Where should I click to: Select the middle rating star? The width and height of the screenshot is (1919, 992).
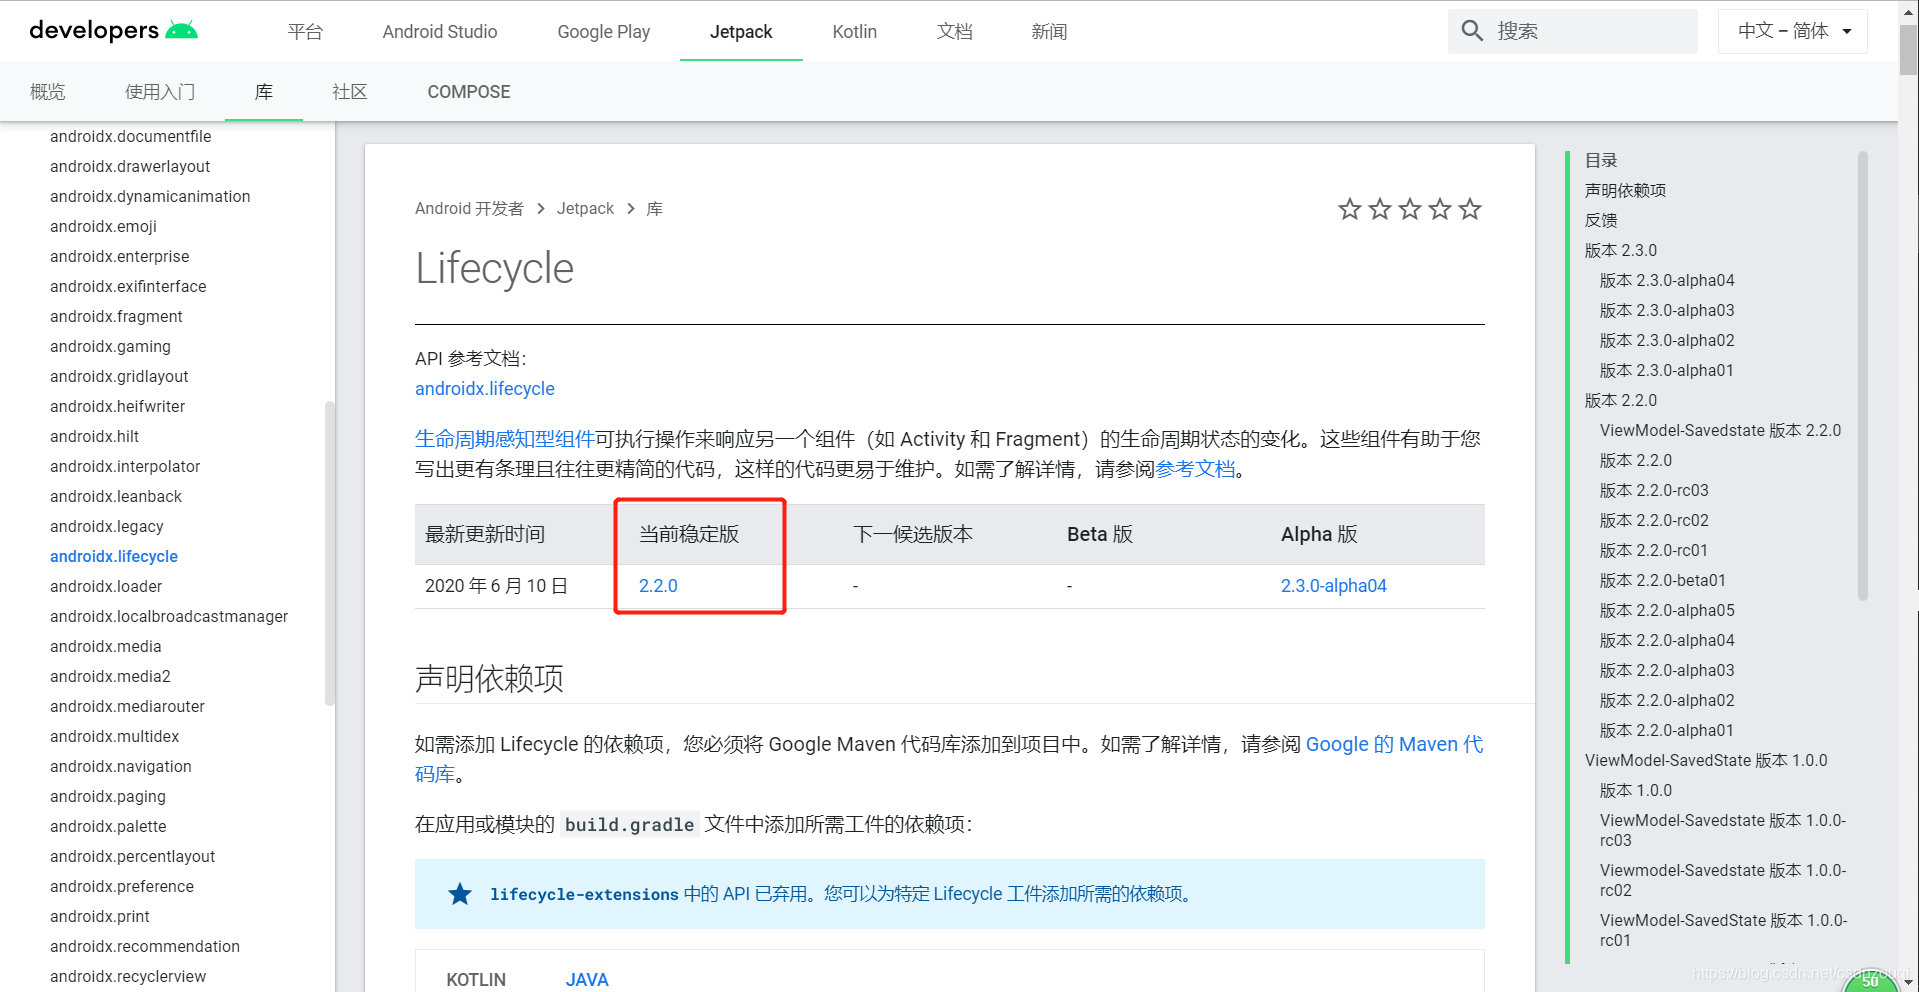[x=1409, y=209]
